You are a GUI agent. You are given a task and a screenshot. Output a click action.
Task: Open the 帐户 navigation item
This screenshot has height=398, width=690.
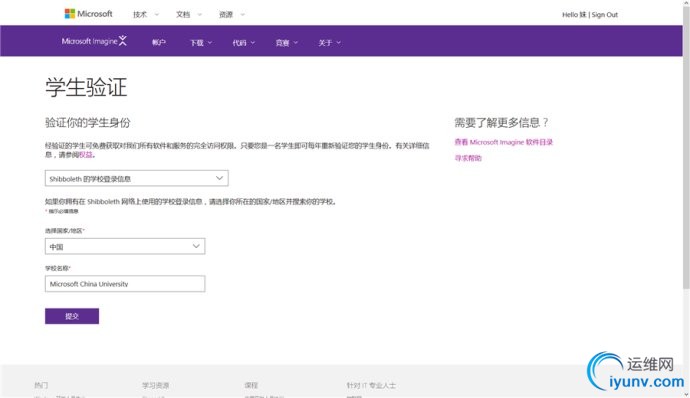pyautogui.click(x=158, y=42)
